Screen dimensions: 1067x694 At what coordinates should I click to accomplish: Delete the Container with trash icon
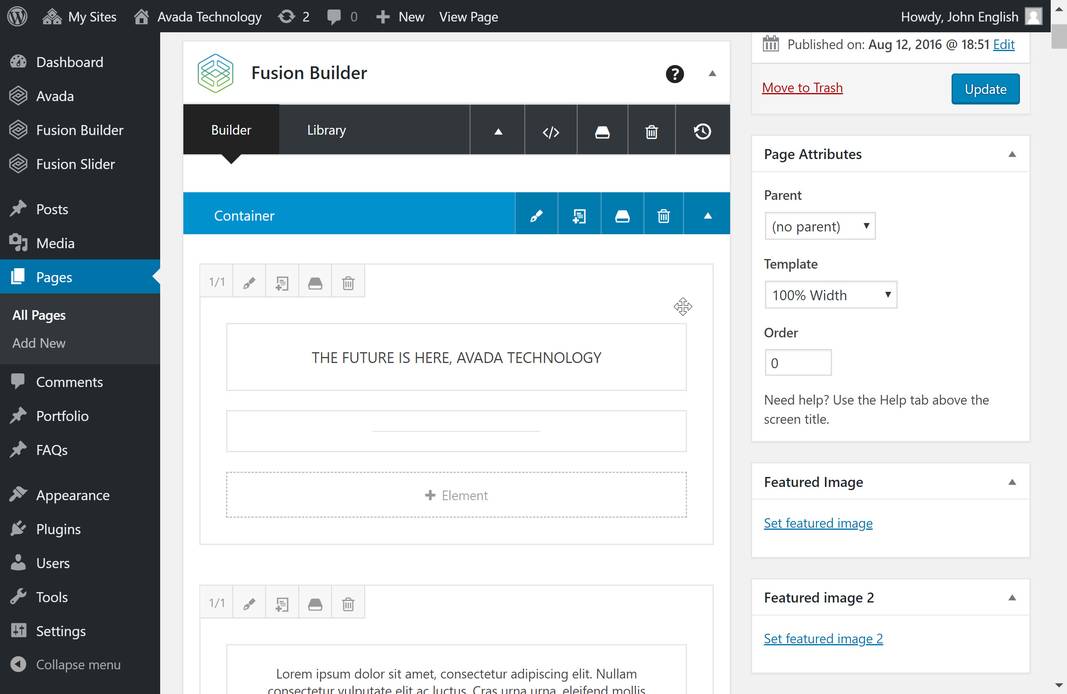(x=663, y=215)
